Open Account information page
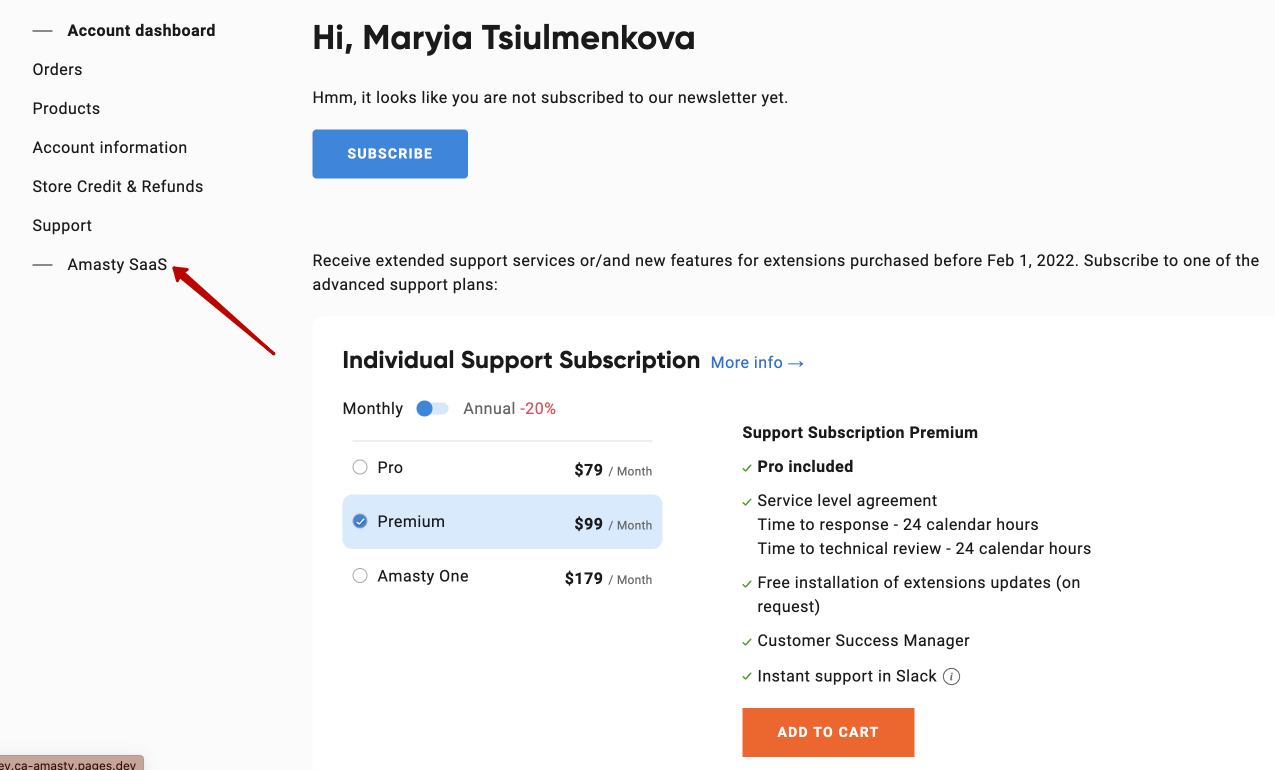The height and width of the screenshot is (770, 1275). pos(110,148)
